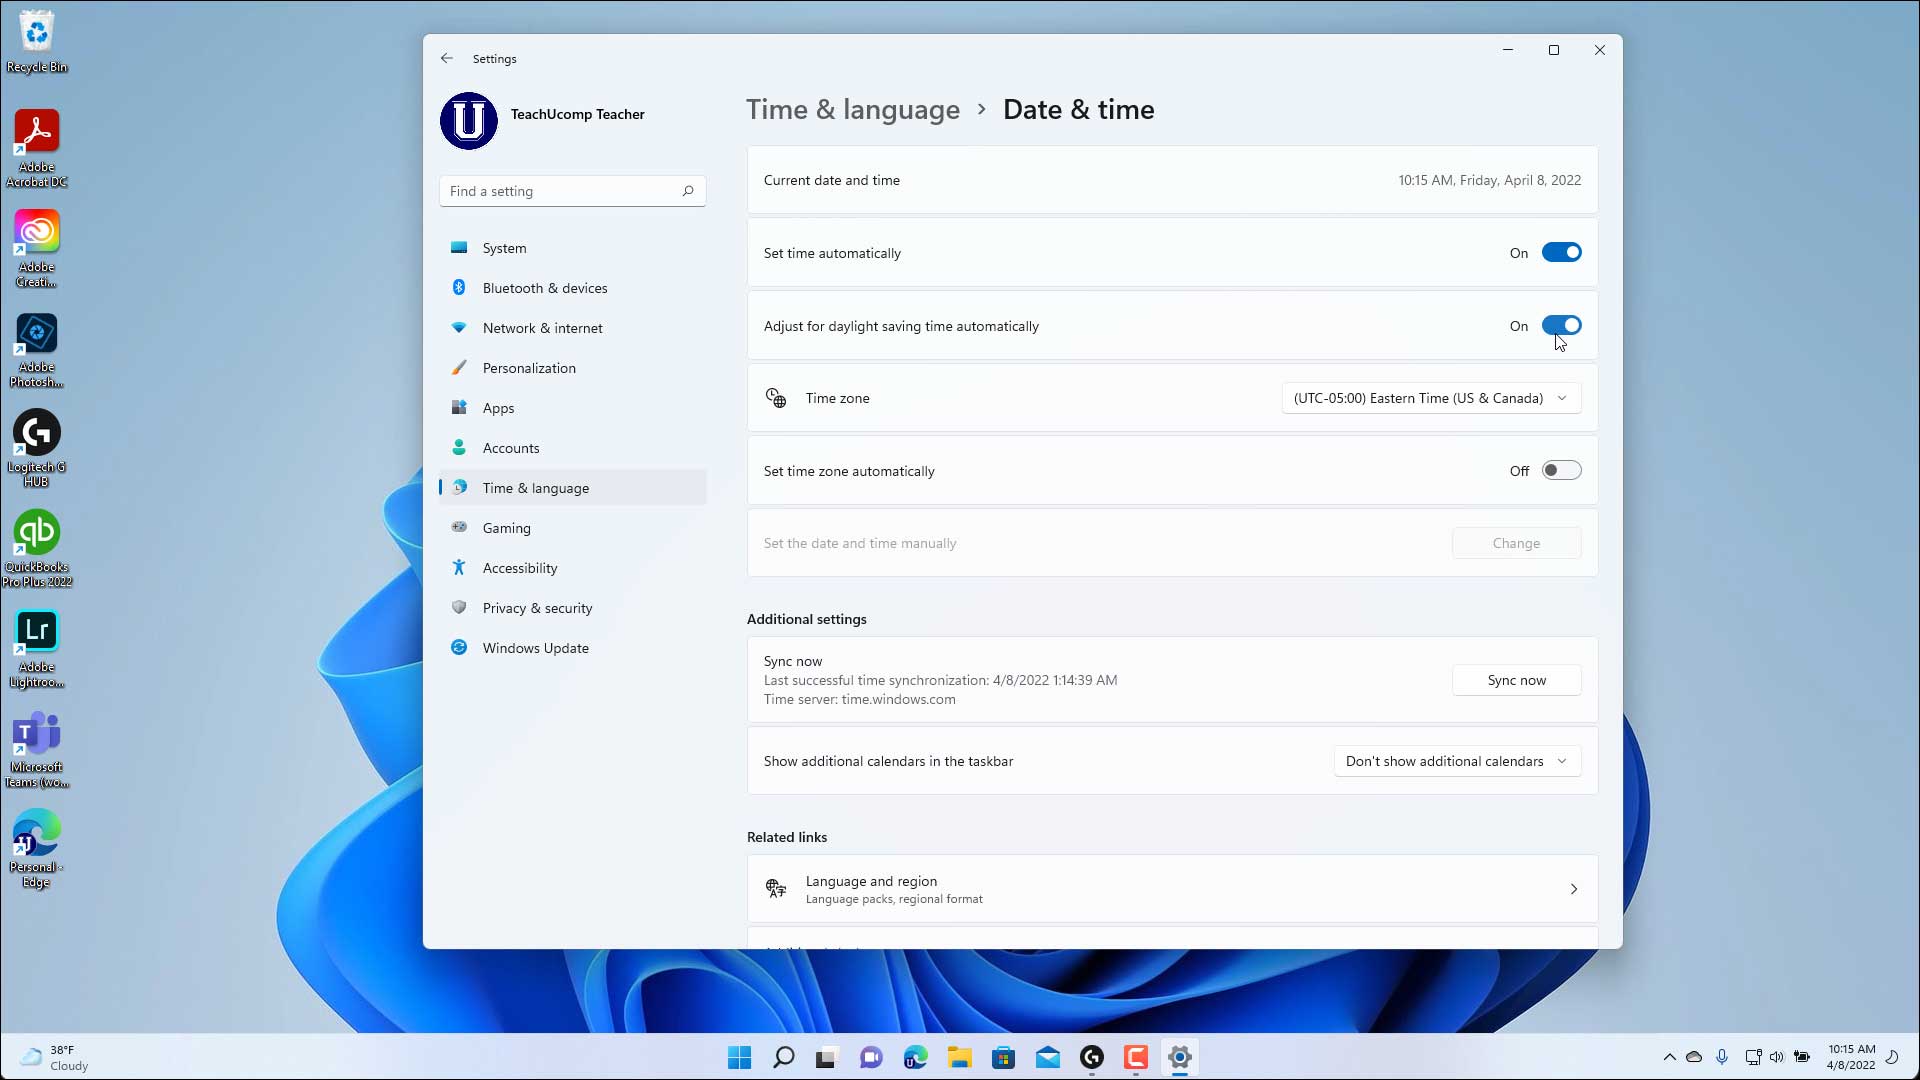The image size is (1920, 1080).
Task: Click Sync now button
Action: (x=1516, y=679)
